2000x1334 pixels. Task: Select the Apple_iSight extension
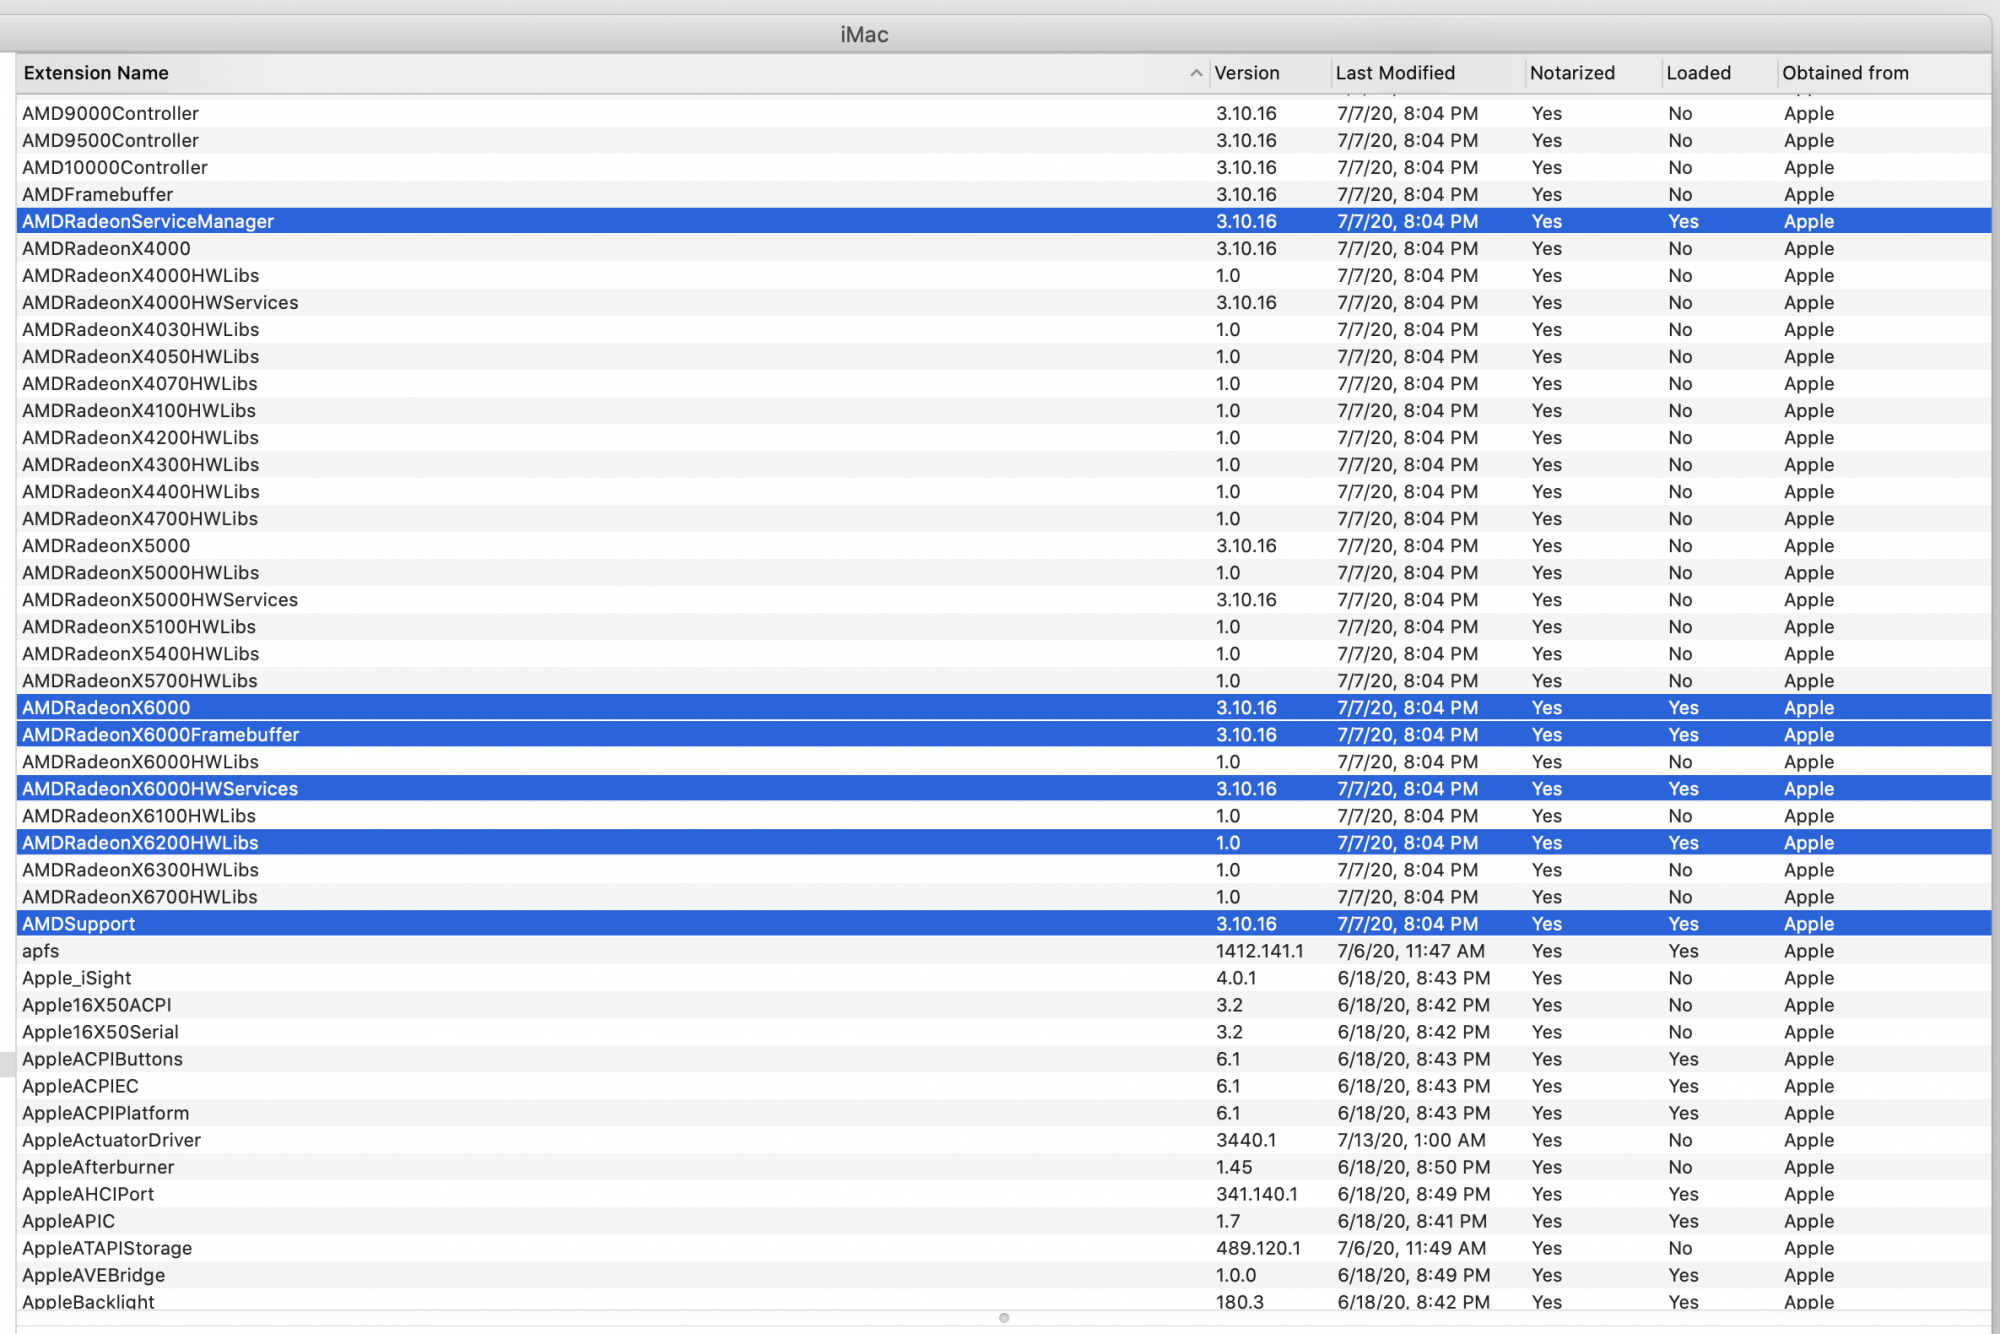(x=77, y=978)
